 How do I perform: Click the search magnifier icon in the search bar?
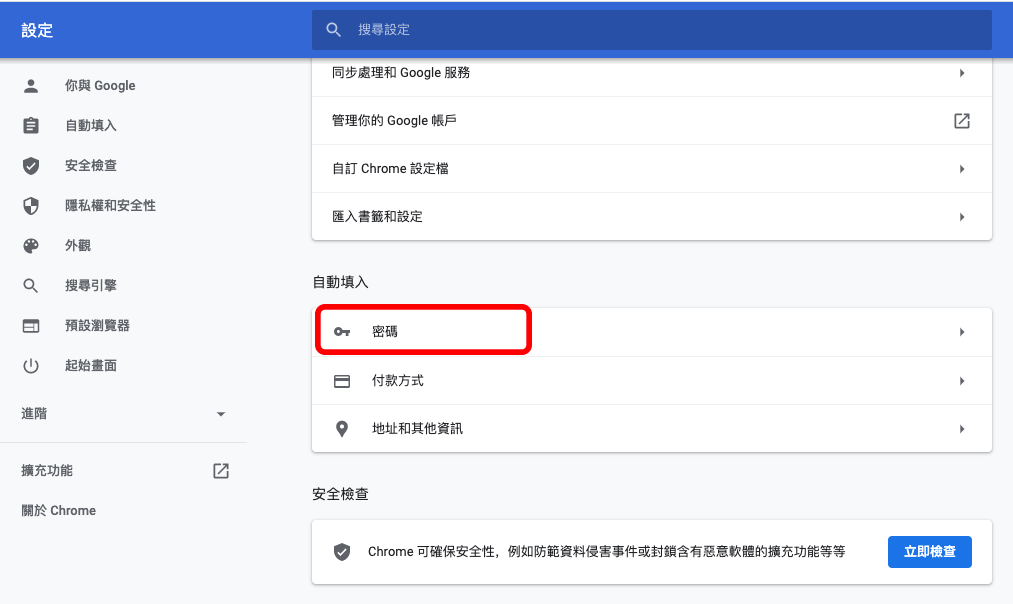click(333, 30)
